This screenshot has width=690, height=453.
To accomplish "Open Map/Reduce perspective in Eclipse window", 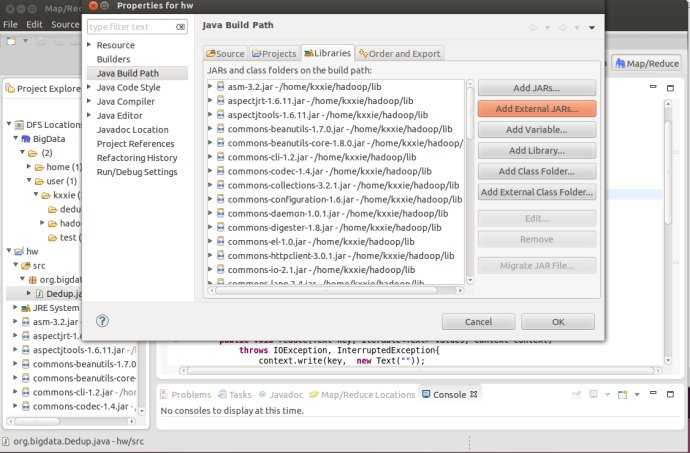I will (x=647, y=64).
